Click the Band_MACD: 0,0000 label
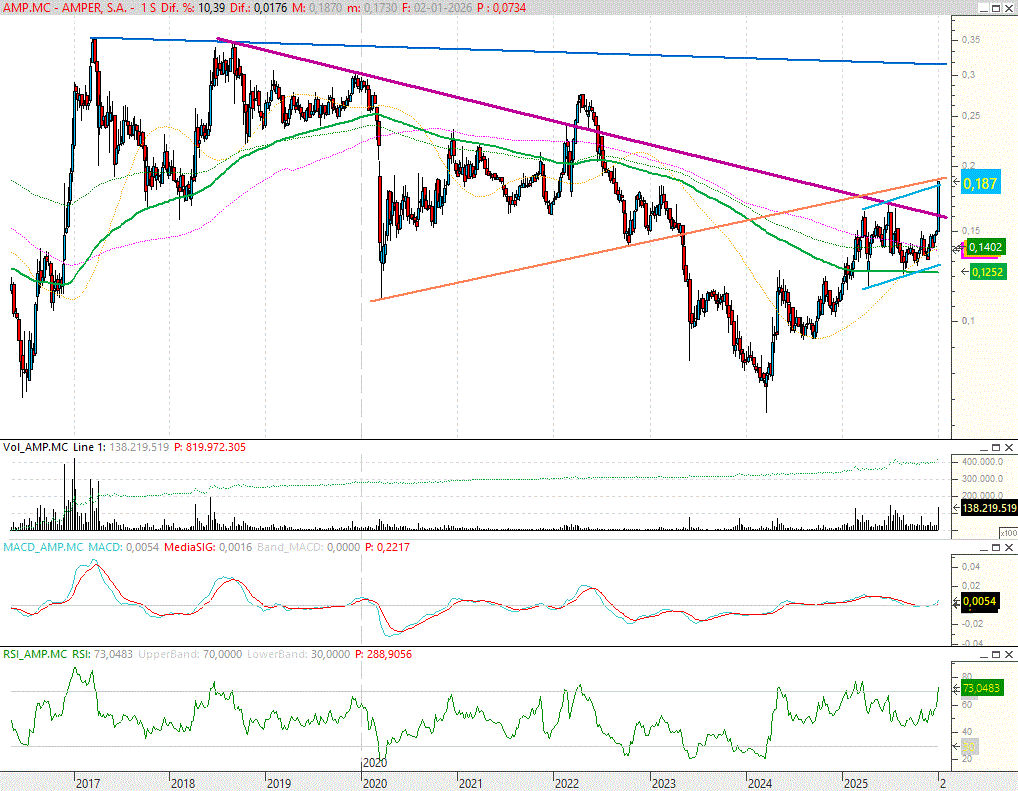This screenshot has width=1018, height=791. (x=308, y=547)
